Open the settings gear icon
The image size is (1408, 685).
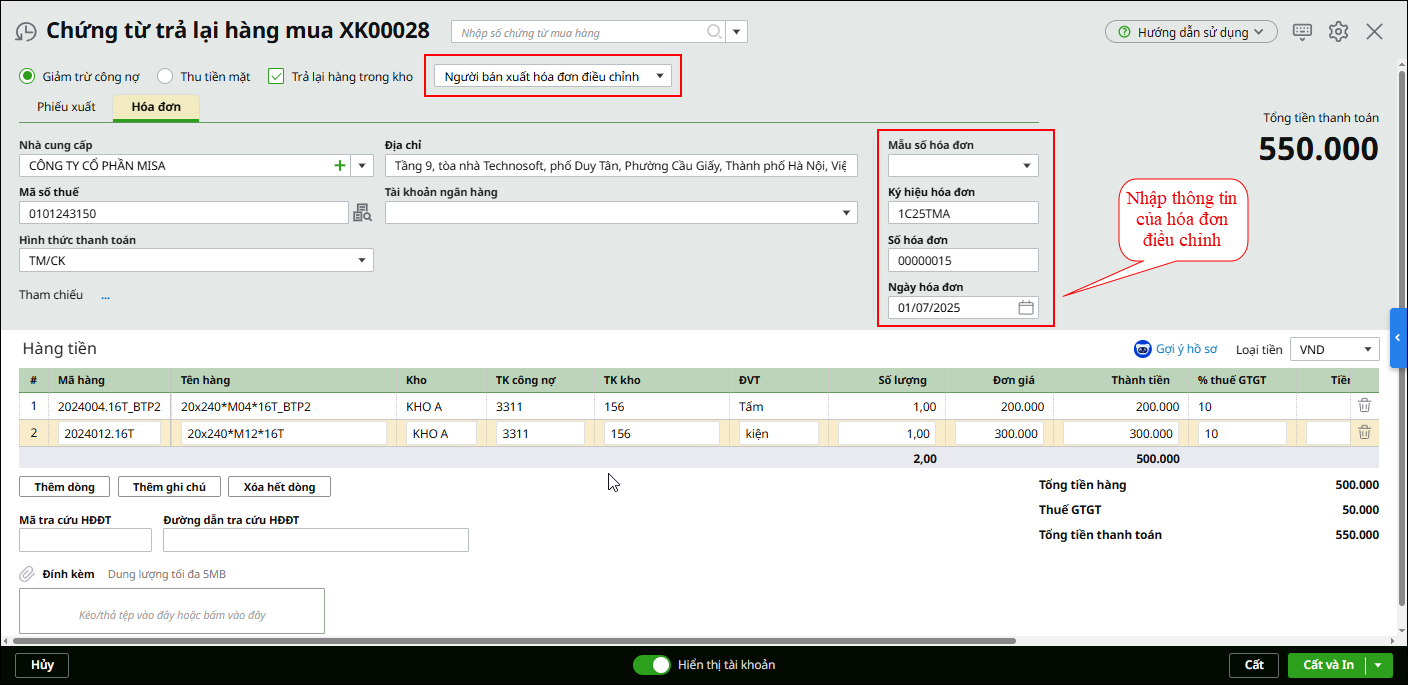(1338, 32)
